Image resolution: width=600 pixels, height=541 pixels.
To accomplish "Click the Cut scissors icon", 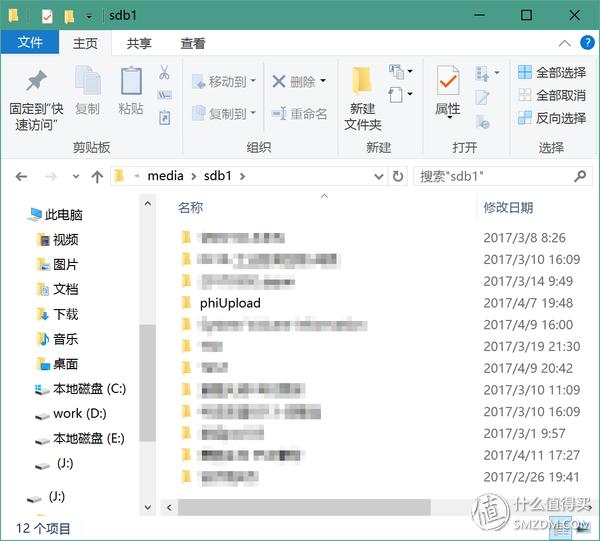I will (x=164, y=72).
